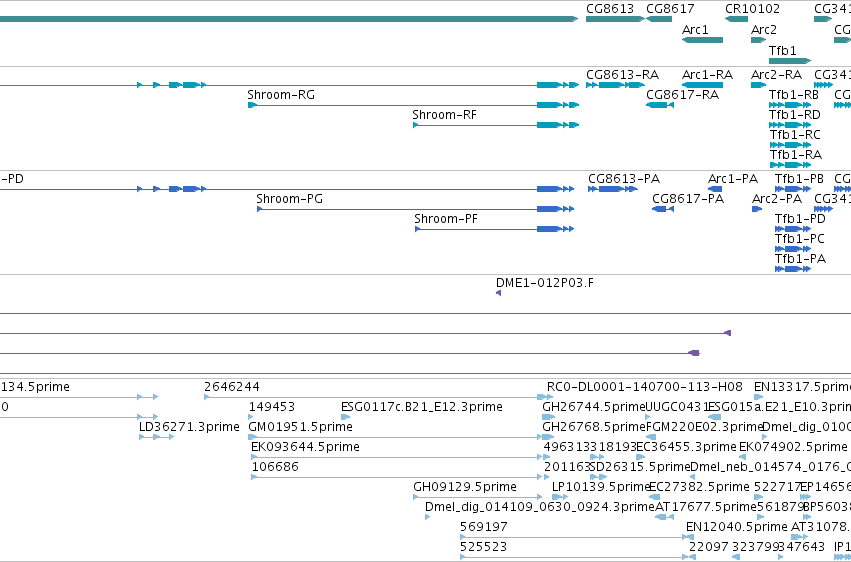Viewport: 851px width, 562px height.
Task: Select the EC27382.5prime EST label
Action: [x=699, y=487]
